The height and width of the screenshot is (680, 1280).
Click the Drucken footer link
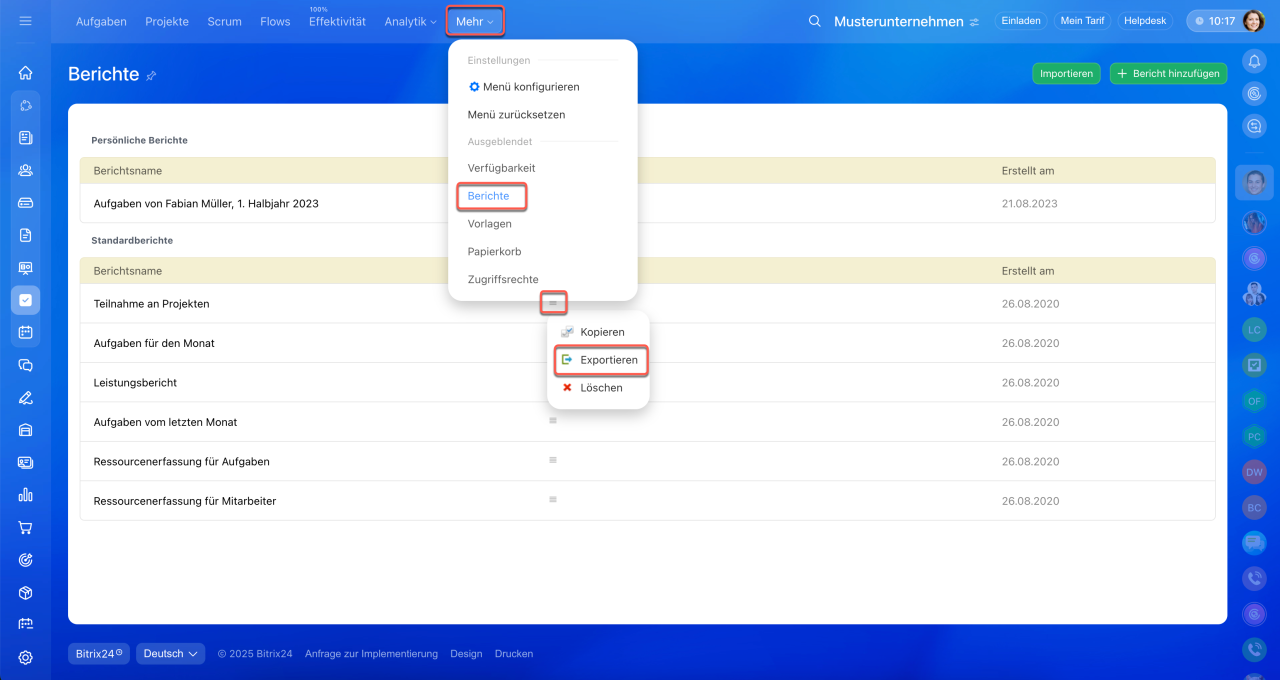click(x=514, y=654)
